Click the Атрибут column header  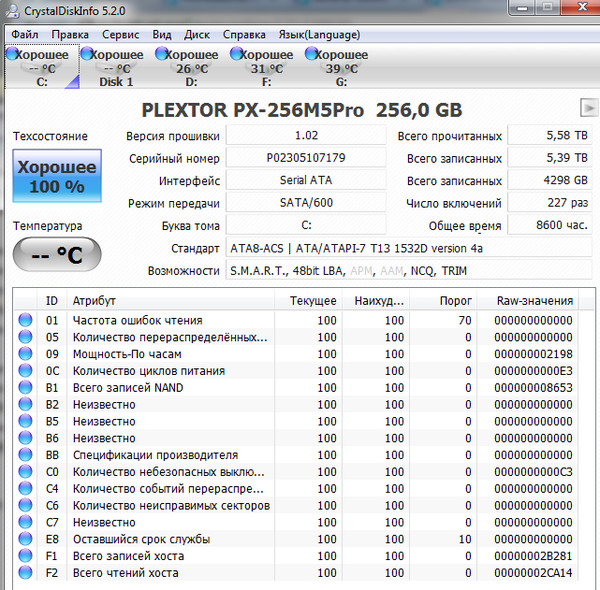(x=171, y=301)
